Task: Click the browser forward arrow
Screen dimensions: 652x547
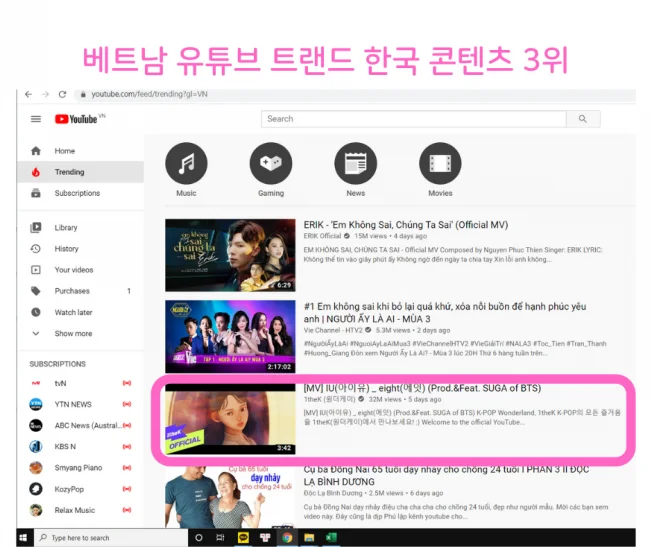Action: click(x=45, y=94)
